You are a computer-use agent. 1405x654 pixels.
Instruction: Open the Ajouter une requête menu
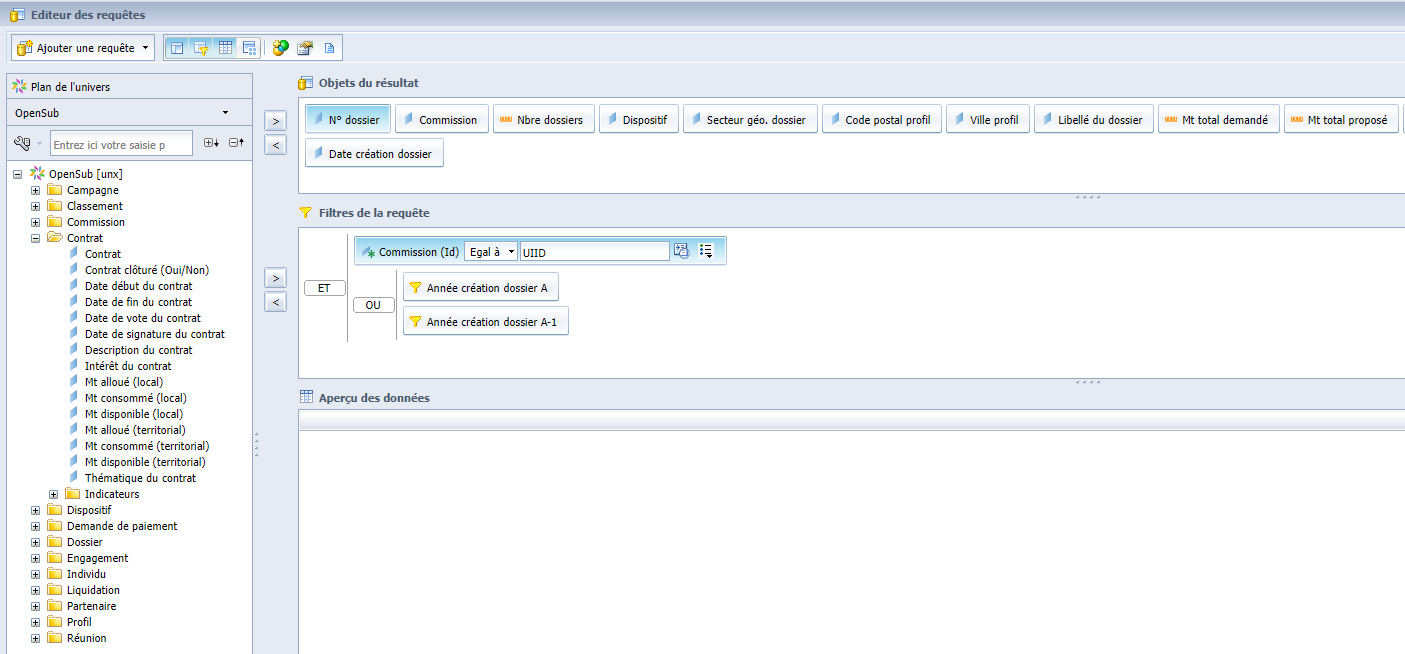tap(146, 48)
